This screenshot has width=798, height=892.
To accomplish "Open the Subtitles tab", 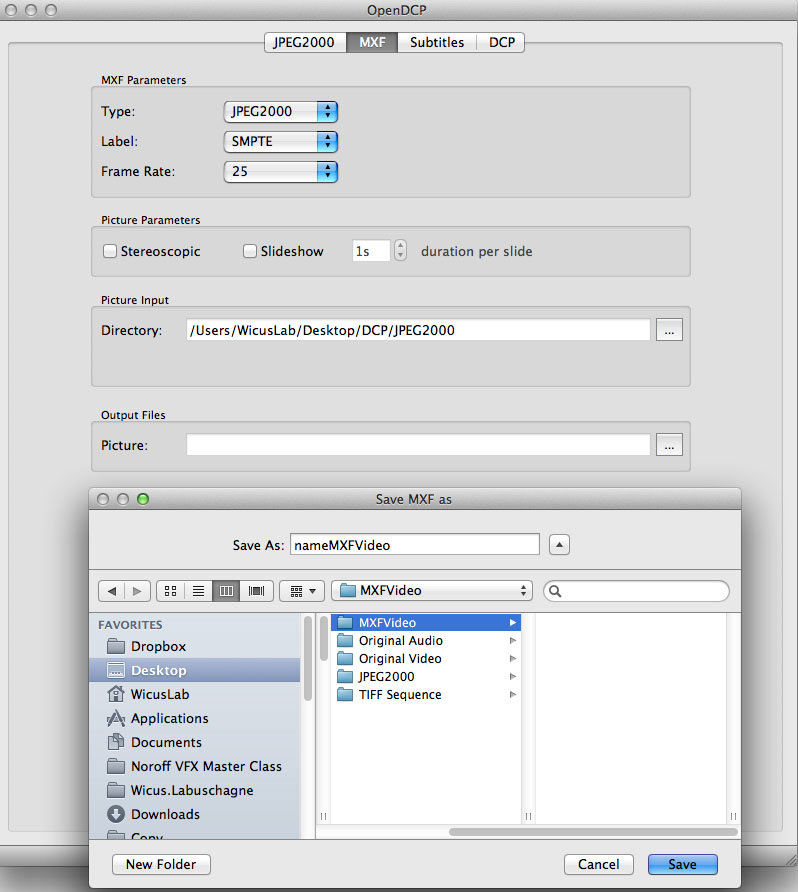I will (x=437, y=43).
